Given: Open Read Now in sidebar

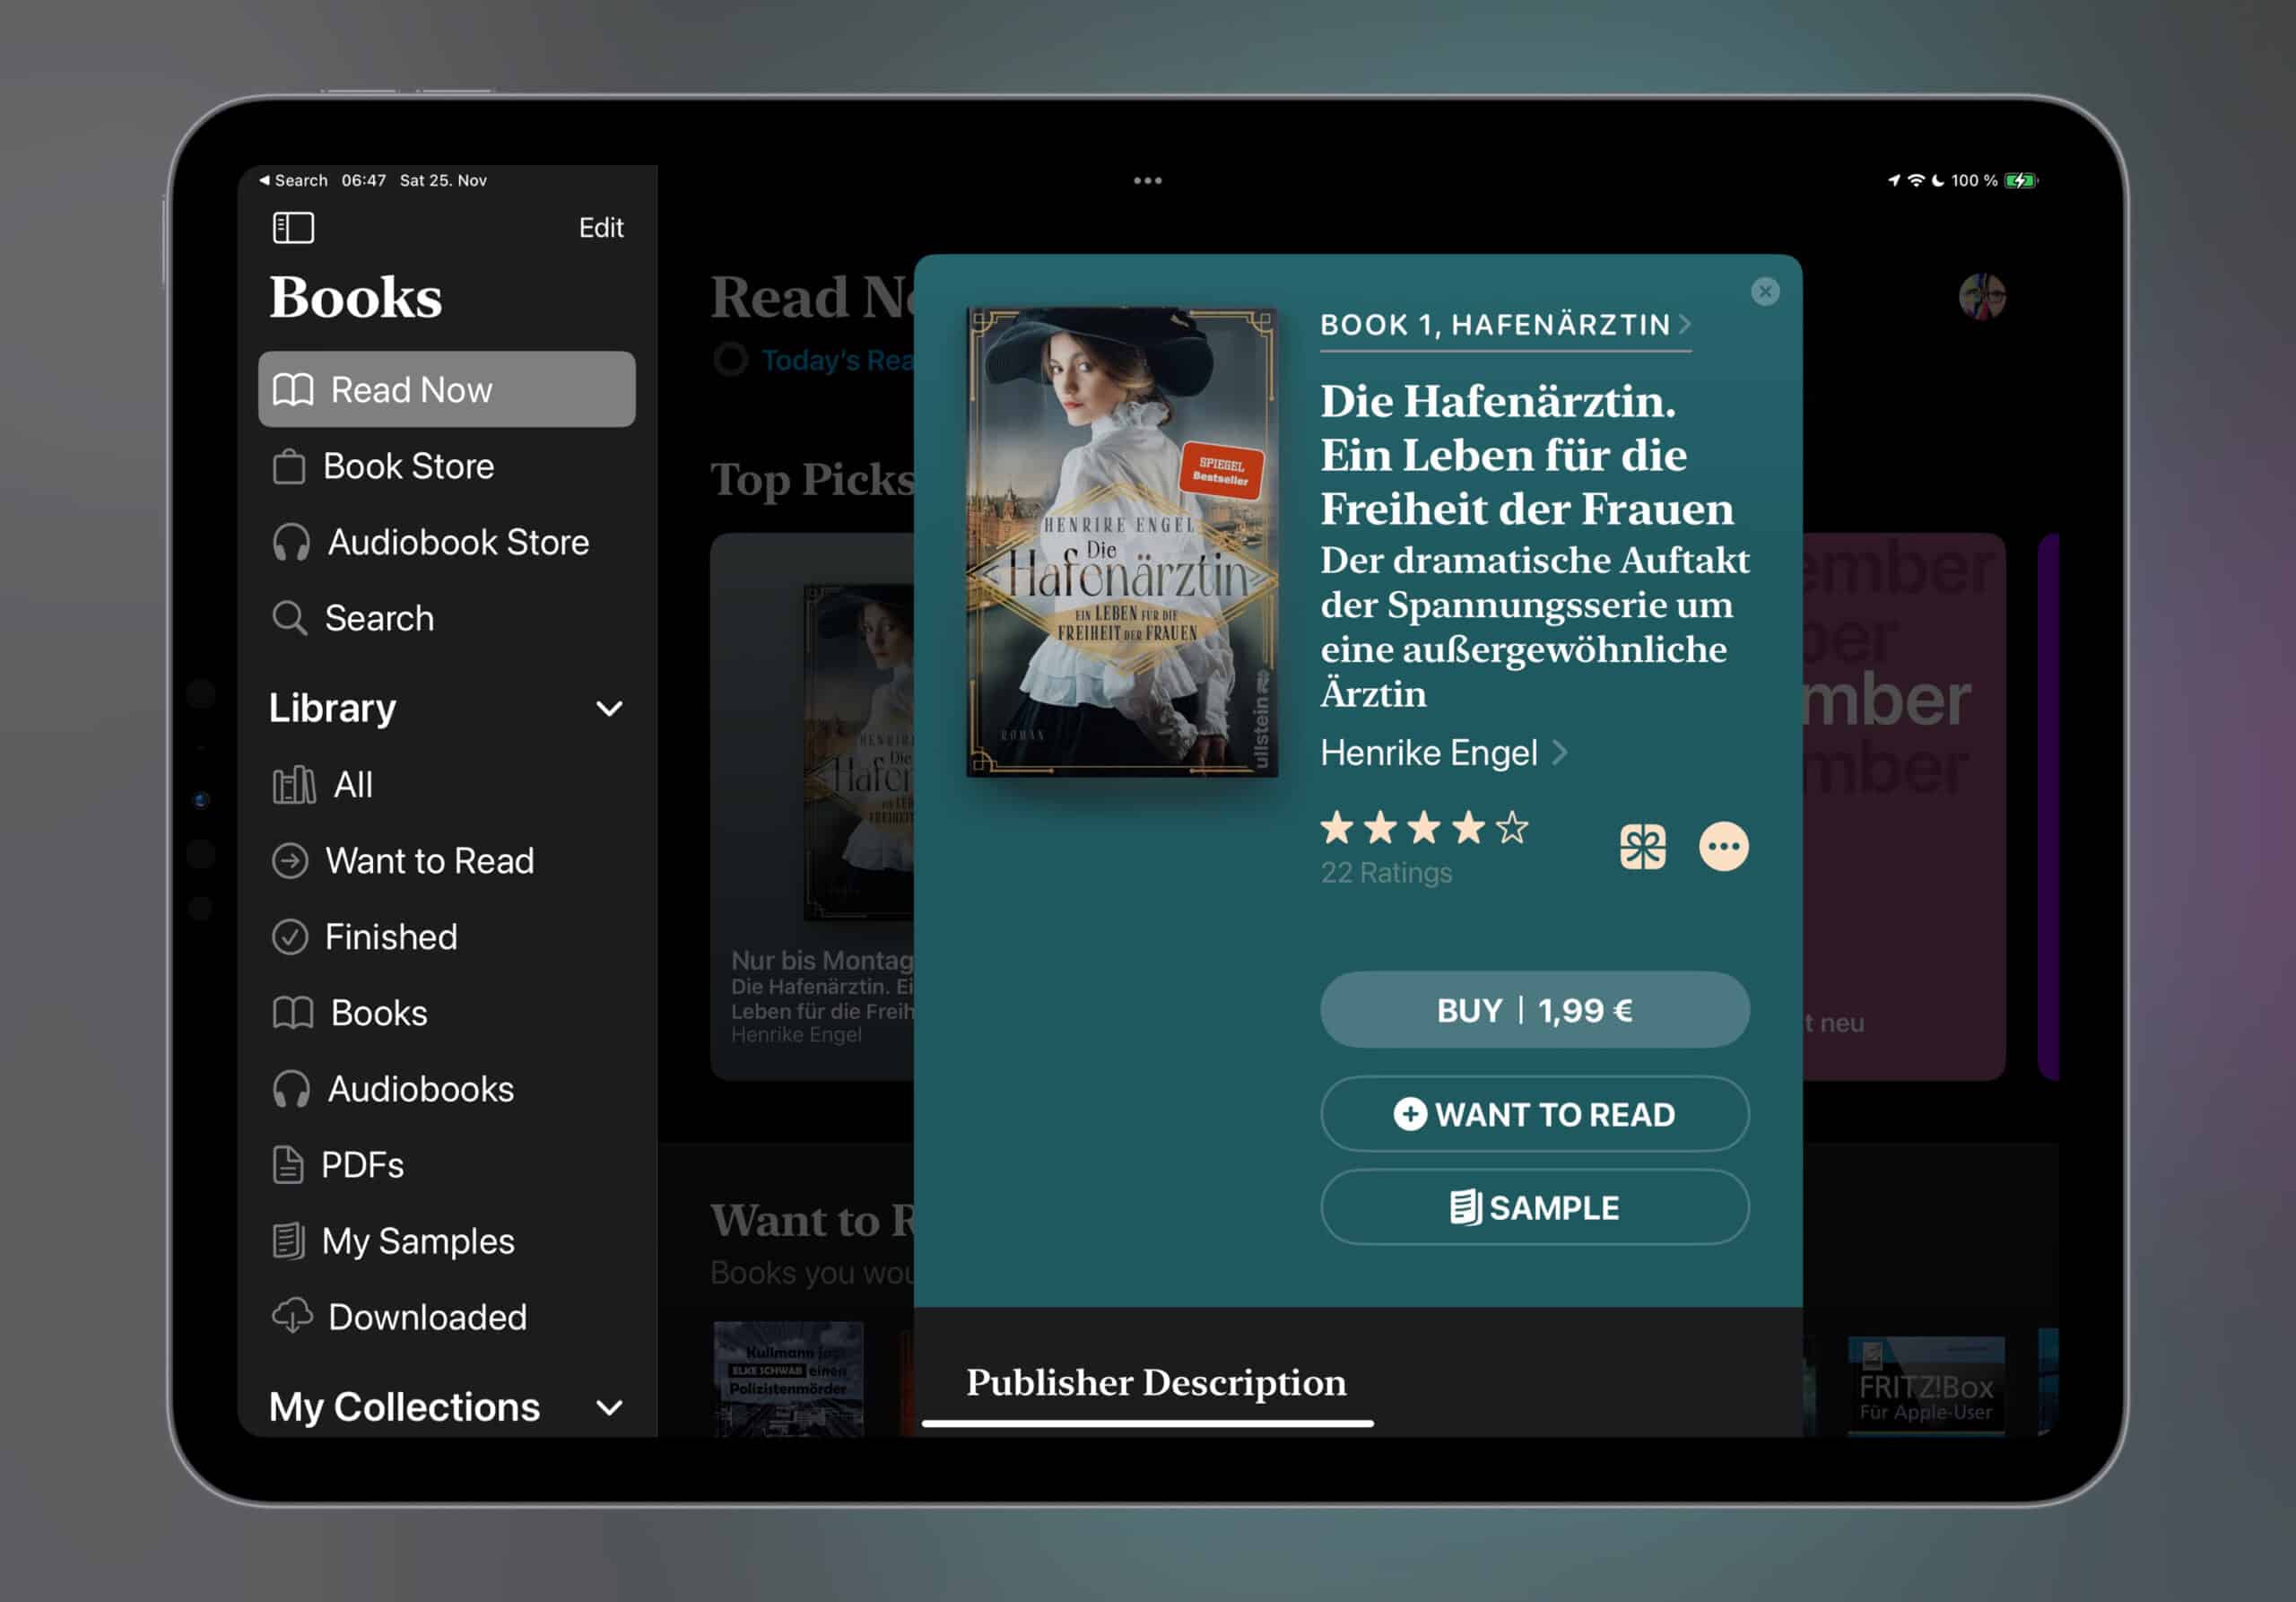Looking at the screenshot, I should [446, 389].
